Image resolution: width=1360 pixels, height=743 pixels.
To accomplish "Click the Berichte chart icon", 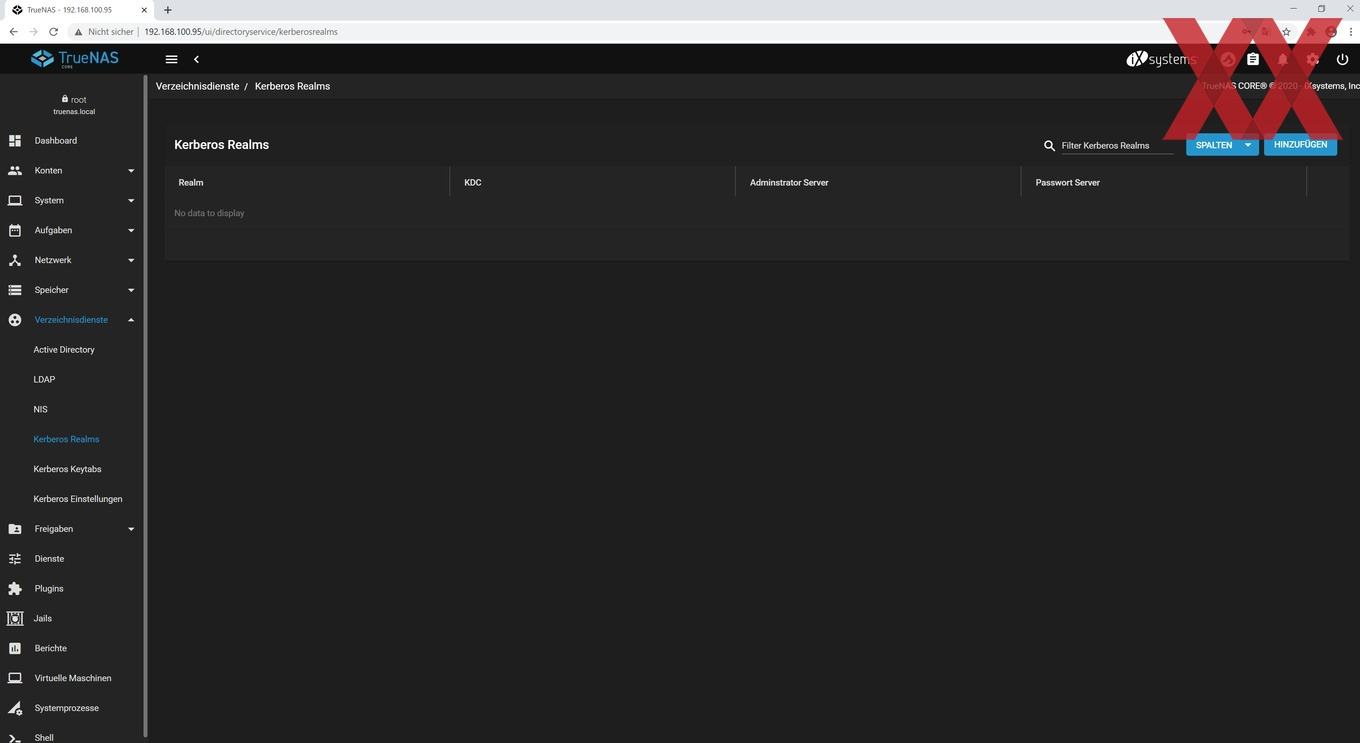I will (15, 649).
